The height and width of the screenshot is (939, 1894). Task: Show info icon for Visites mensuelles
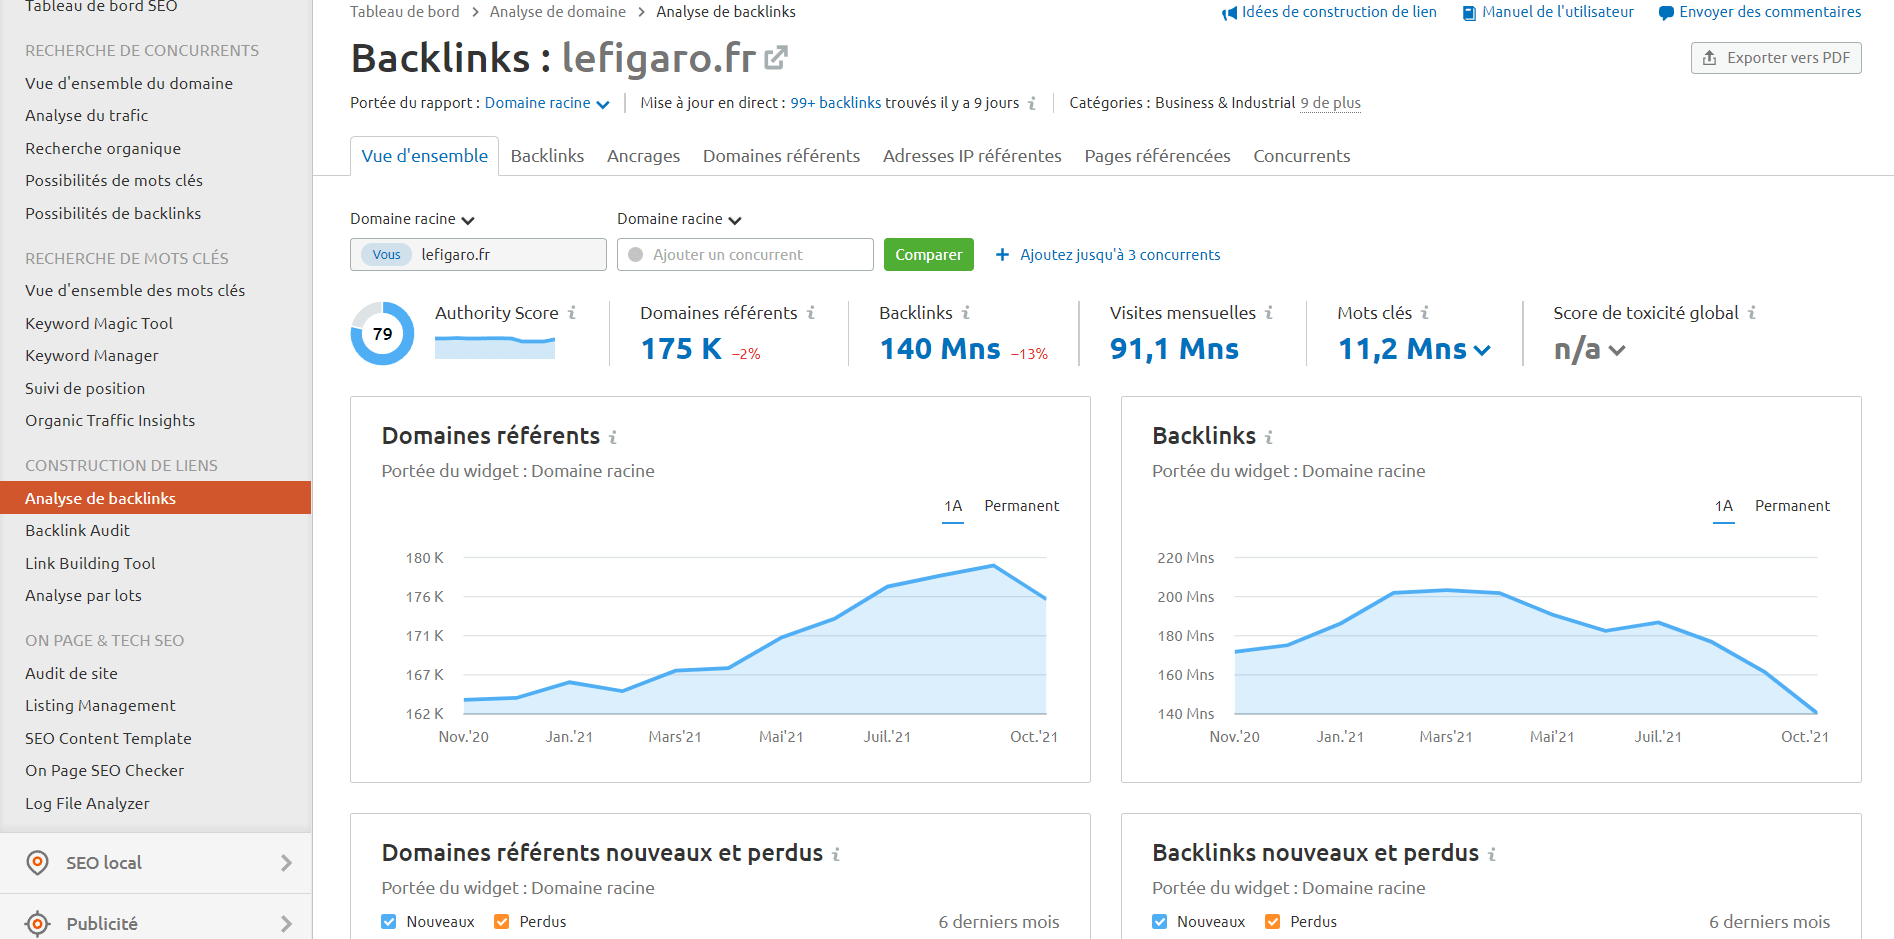click(1269, 313)
